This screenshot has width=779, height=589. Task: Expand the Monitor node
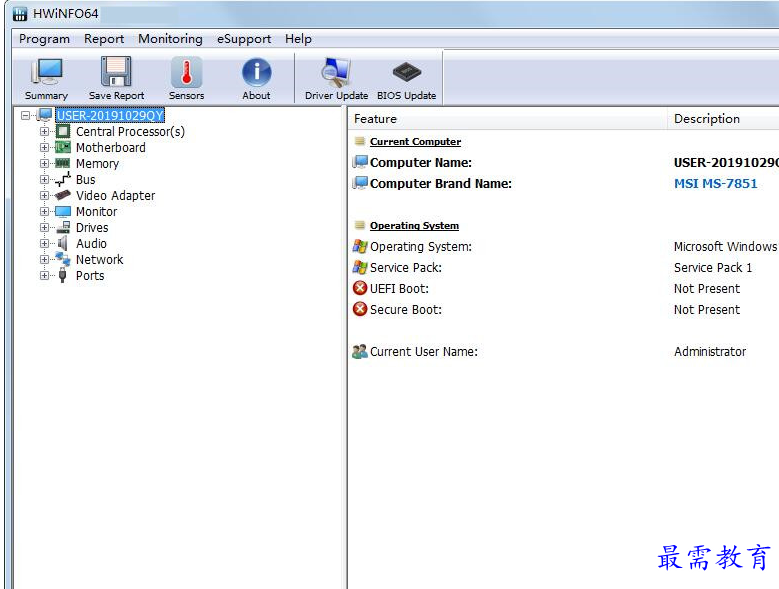[44, 212]
